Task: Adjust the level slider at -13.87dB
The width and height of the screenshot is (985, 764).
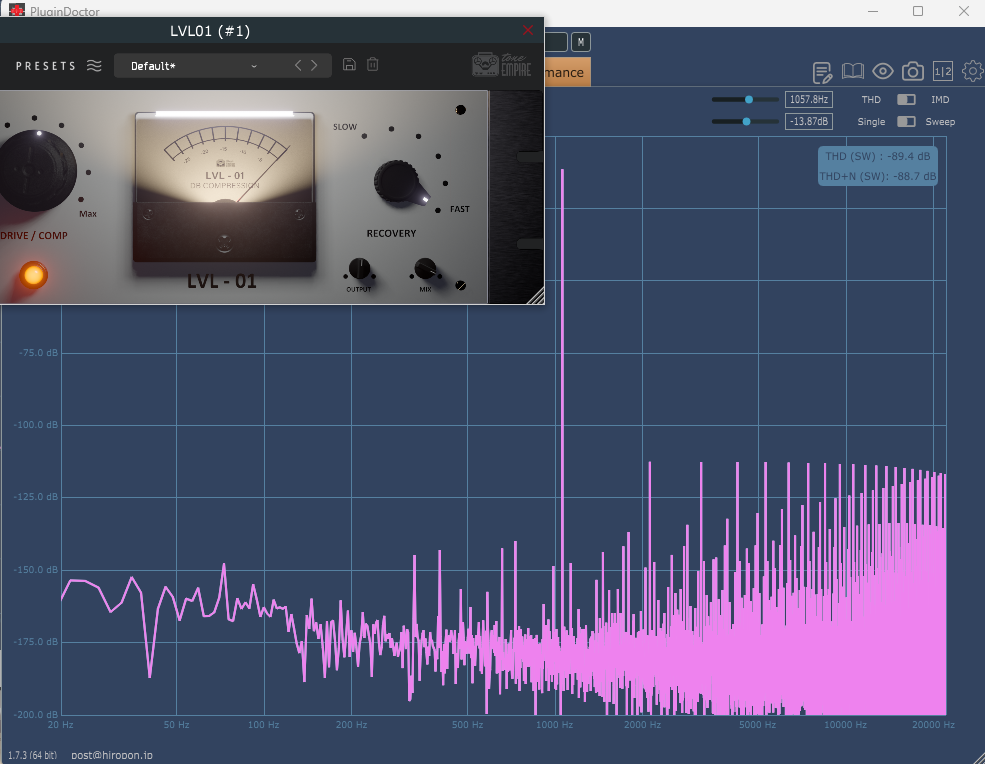Action: pos(745,121)
